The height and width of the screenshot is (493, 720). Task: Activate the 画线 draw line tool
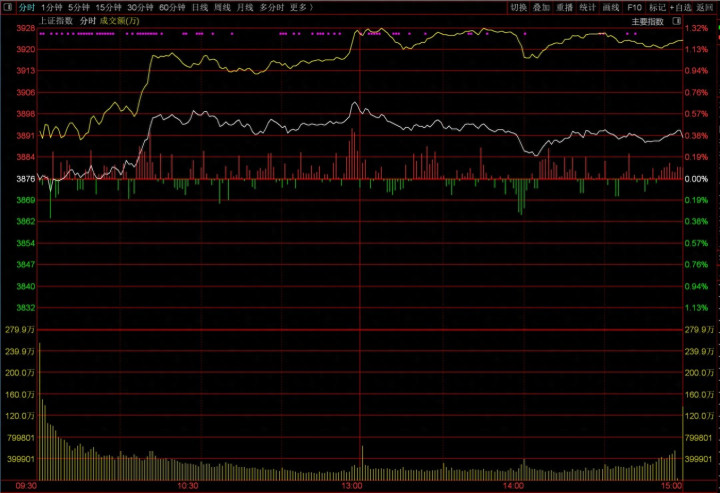coord(611,7)
